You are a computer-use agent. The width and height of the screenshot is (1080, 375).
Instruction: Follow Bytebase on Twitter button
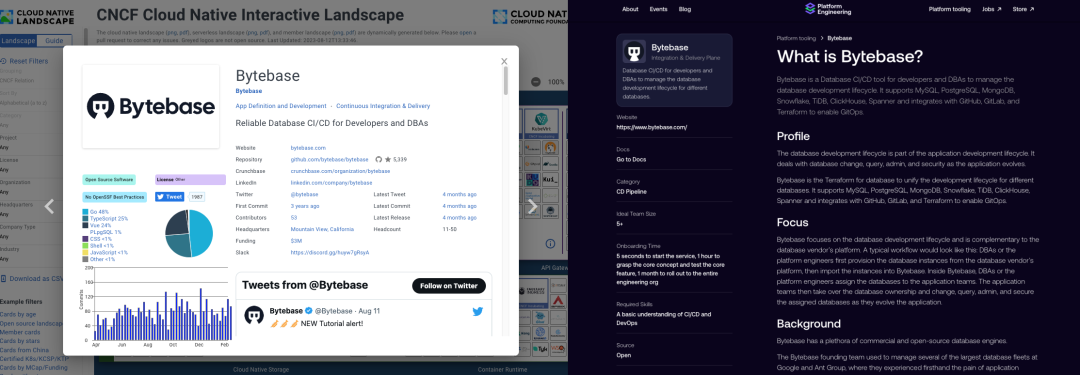448,286
